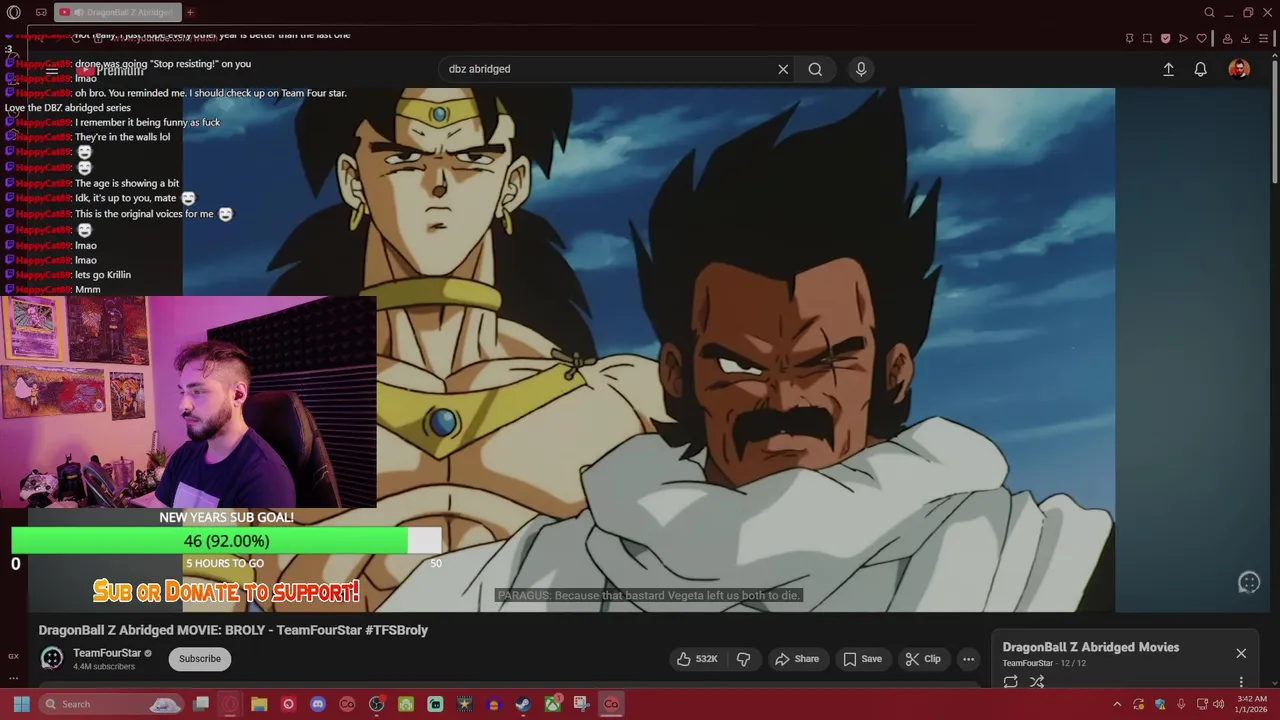Open the TeamFourStar channel name link
Viewport: 1280px width, 720px height.
pos(107,653)
